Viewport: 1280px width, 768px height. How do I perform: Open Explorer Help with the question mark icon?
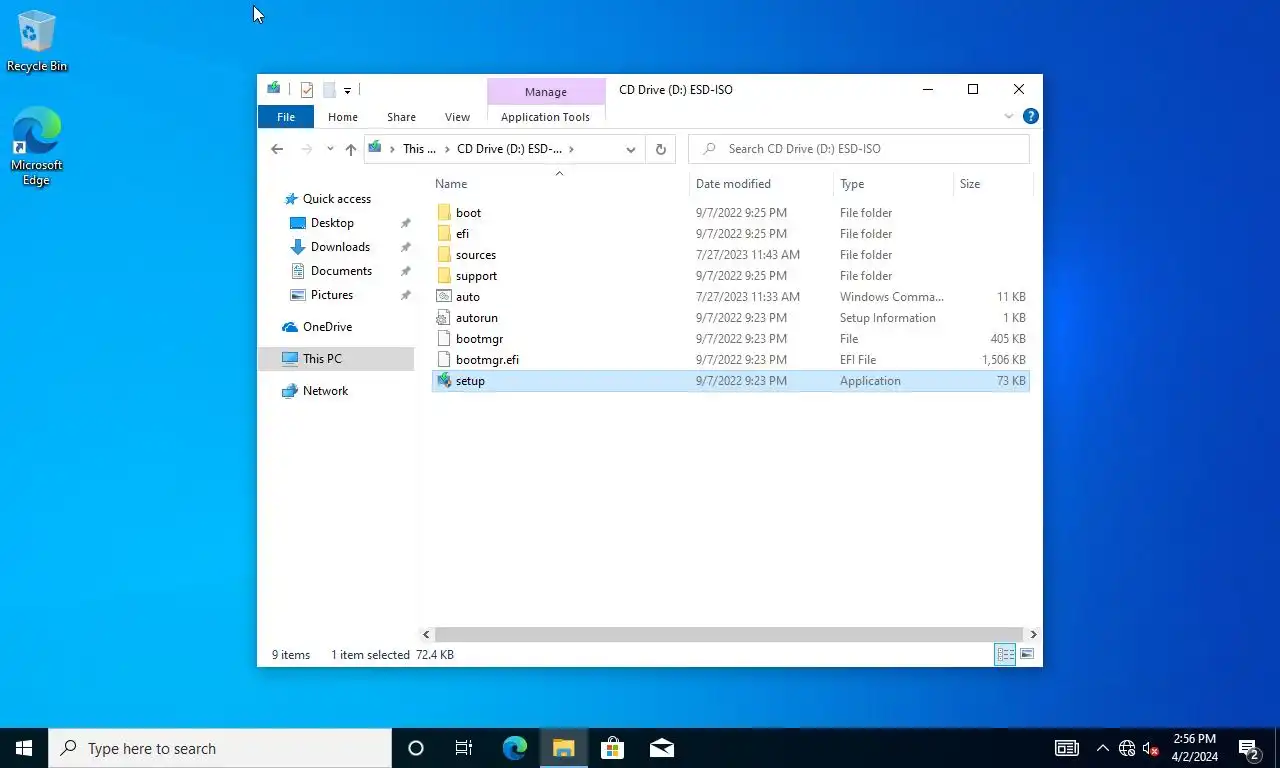(x=1031, y=117)
